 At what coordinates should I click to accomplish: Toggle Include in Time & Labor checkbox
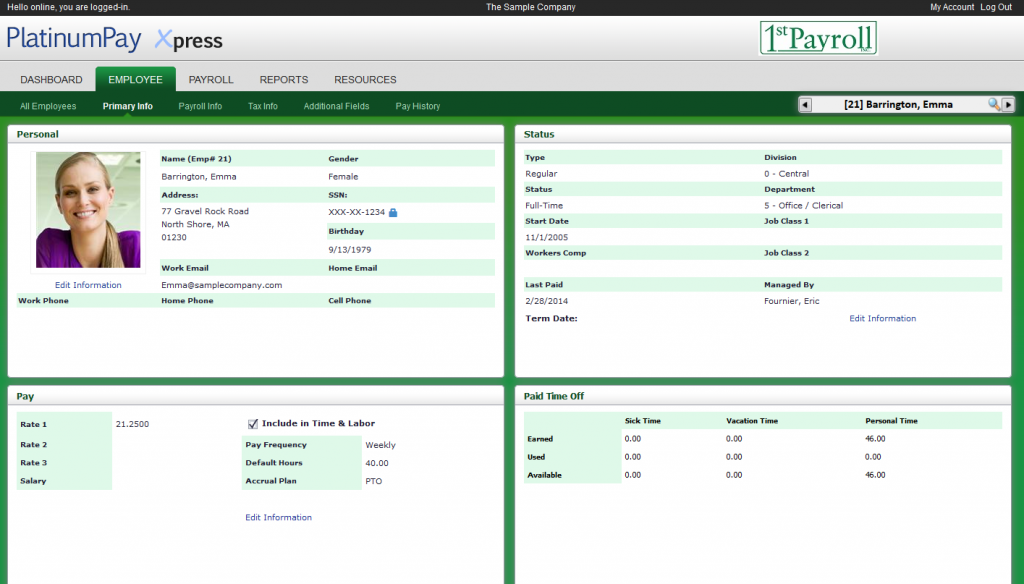(x=253, y=423)
